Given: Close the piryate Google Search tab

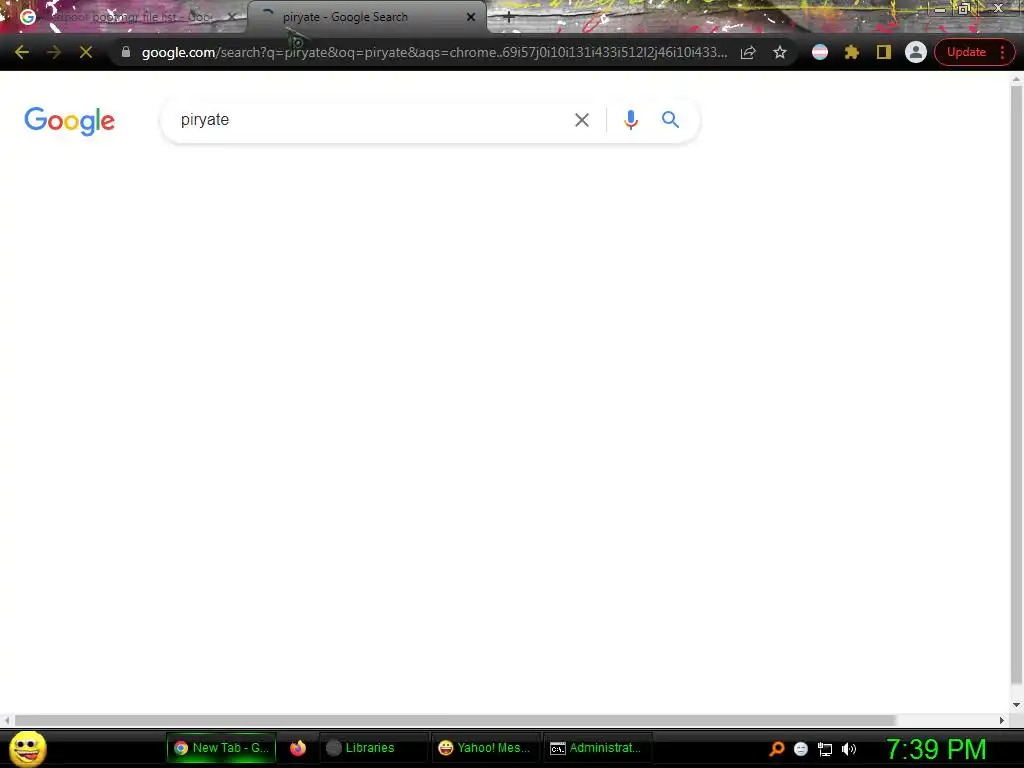Looking at the screenshot, I should coord(471,18).
